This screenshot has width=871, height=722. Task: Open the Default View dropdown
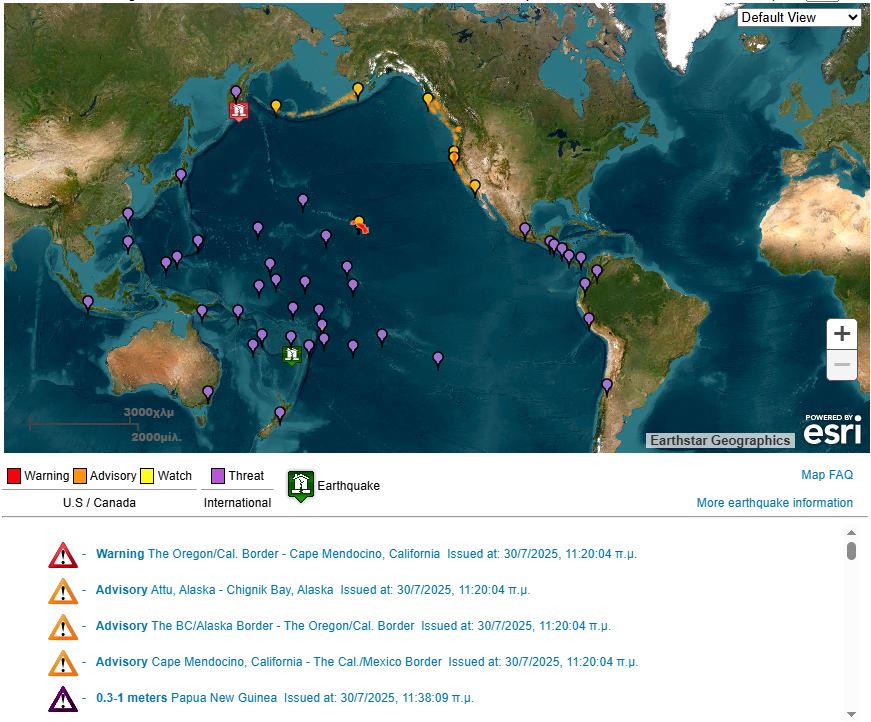tap(799, 17)
